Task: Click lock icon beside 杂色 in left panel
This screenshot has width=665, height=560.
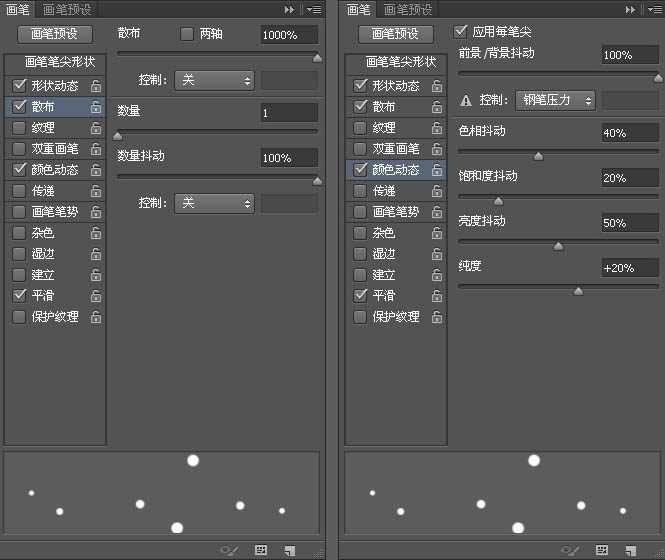Action: (x=96, y=233)
